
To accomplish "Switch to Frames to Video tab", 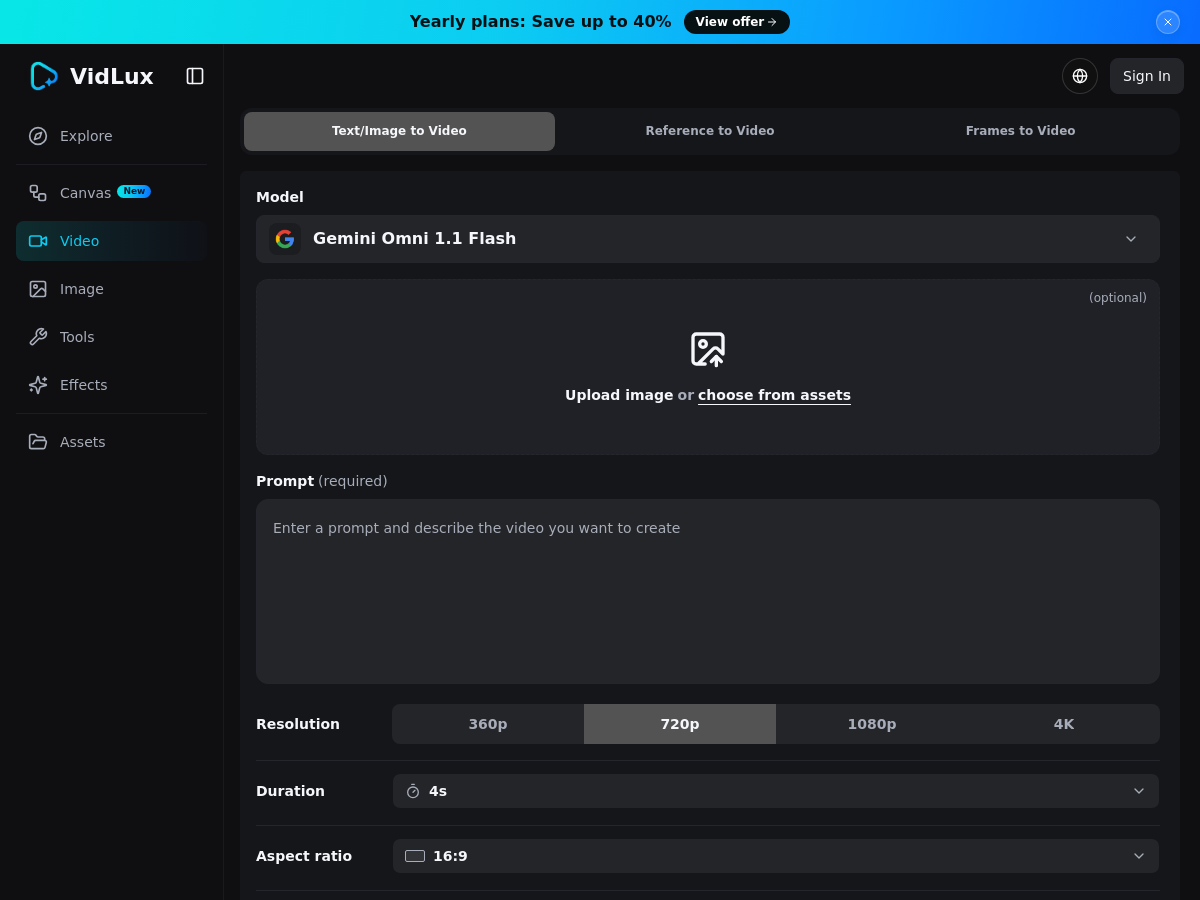I will [x=1020, y=131].
